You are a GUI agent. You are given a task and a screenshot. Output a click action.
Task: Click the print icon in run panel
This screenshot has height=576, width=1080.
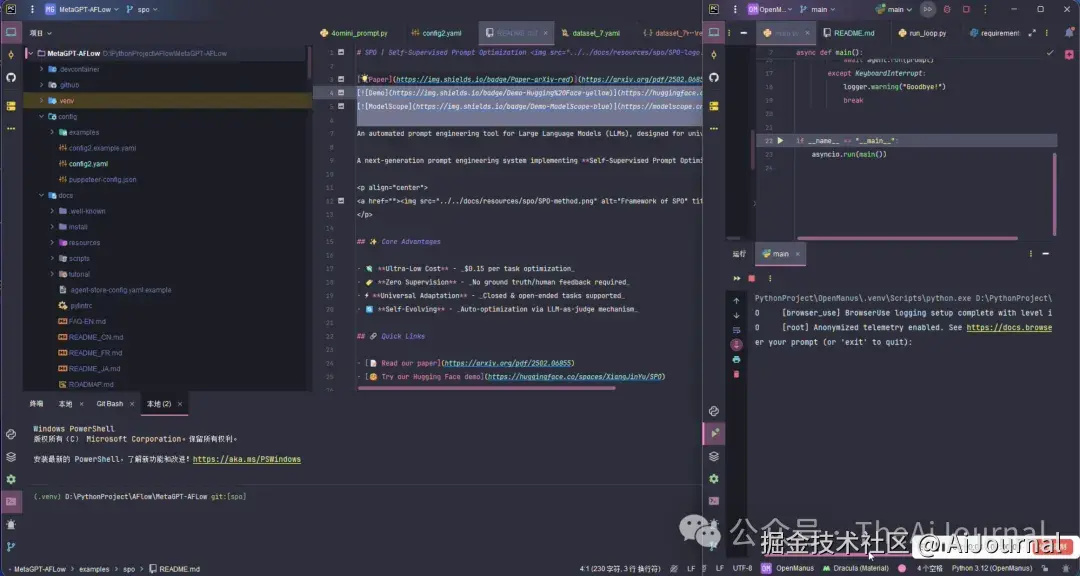pyautogui.click(x=737, y=359)
